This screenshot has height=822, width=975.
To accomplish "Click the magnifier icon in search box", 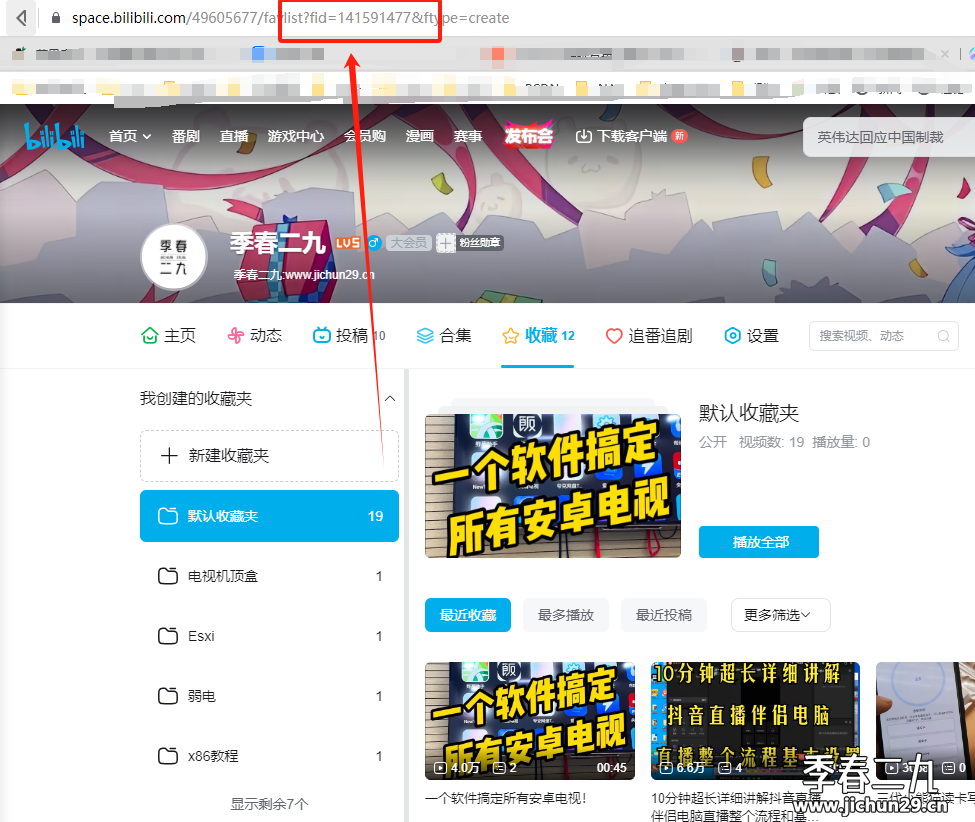I will 943,336.
